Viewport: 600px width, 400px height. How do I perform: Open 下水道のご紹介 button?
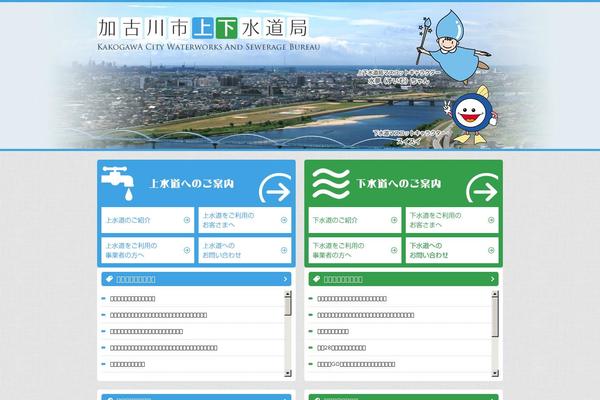pos(355,220)
